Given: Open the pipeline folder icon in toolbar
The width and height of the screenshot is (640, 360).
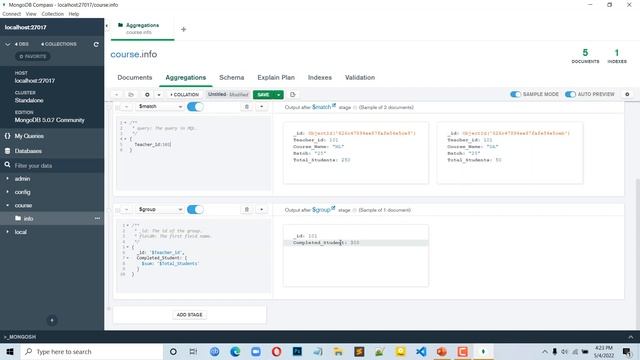Looking at the screenshot, I should click(131, 94).
